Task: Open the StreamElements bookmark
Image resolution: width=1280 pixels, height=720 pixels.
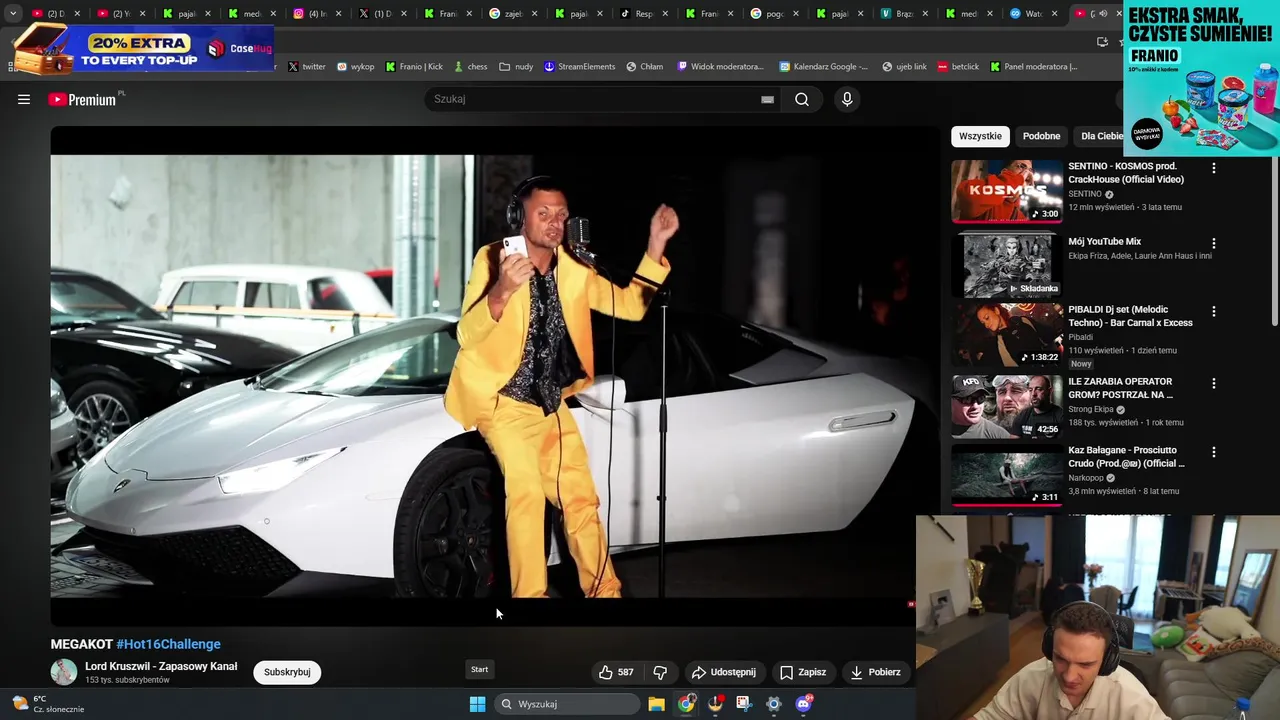Action: [x=580, y=67]
